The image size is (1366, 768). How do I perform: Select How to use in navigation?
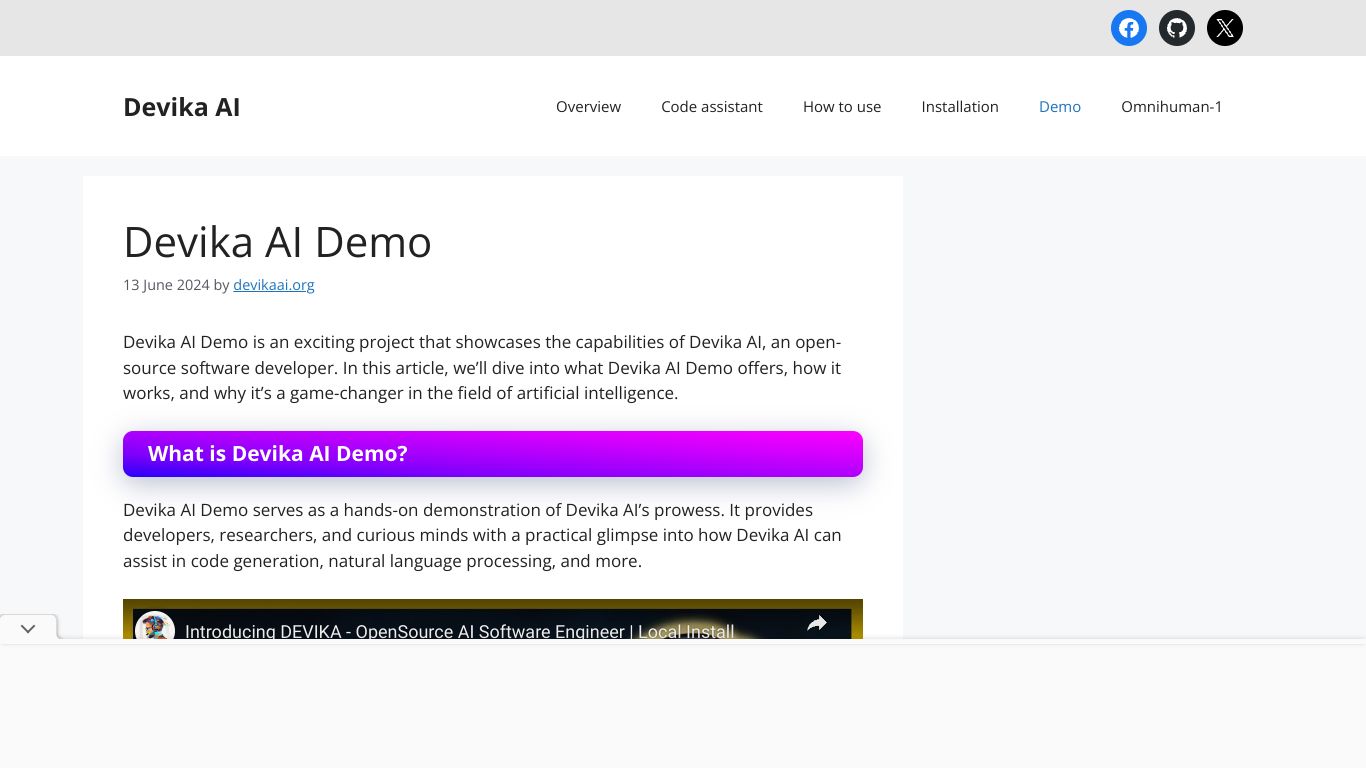click(x=841, y=107)
